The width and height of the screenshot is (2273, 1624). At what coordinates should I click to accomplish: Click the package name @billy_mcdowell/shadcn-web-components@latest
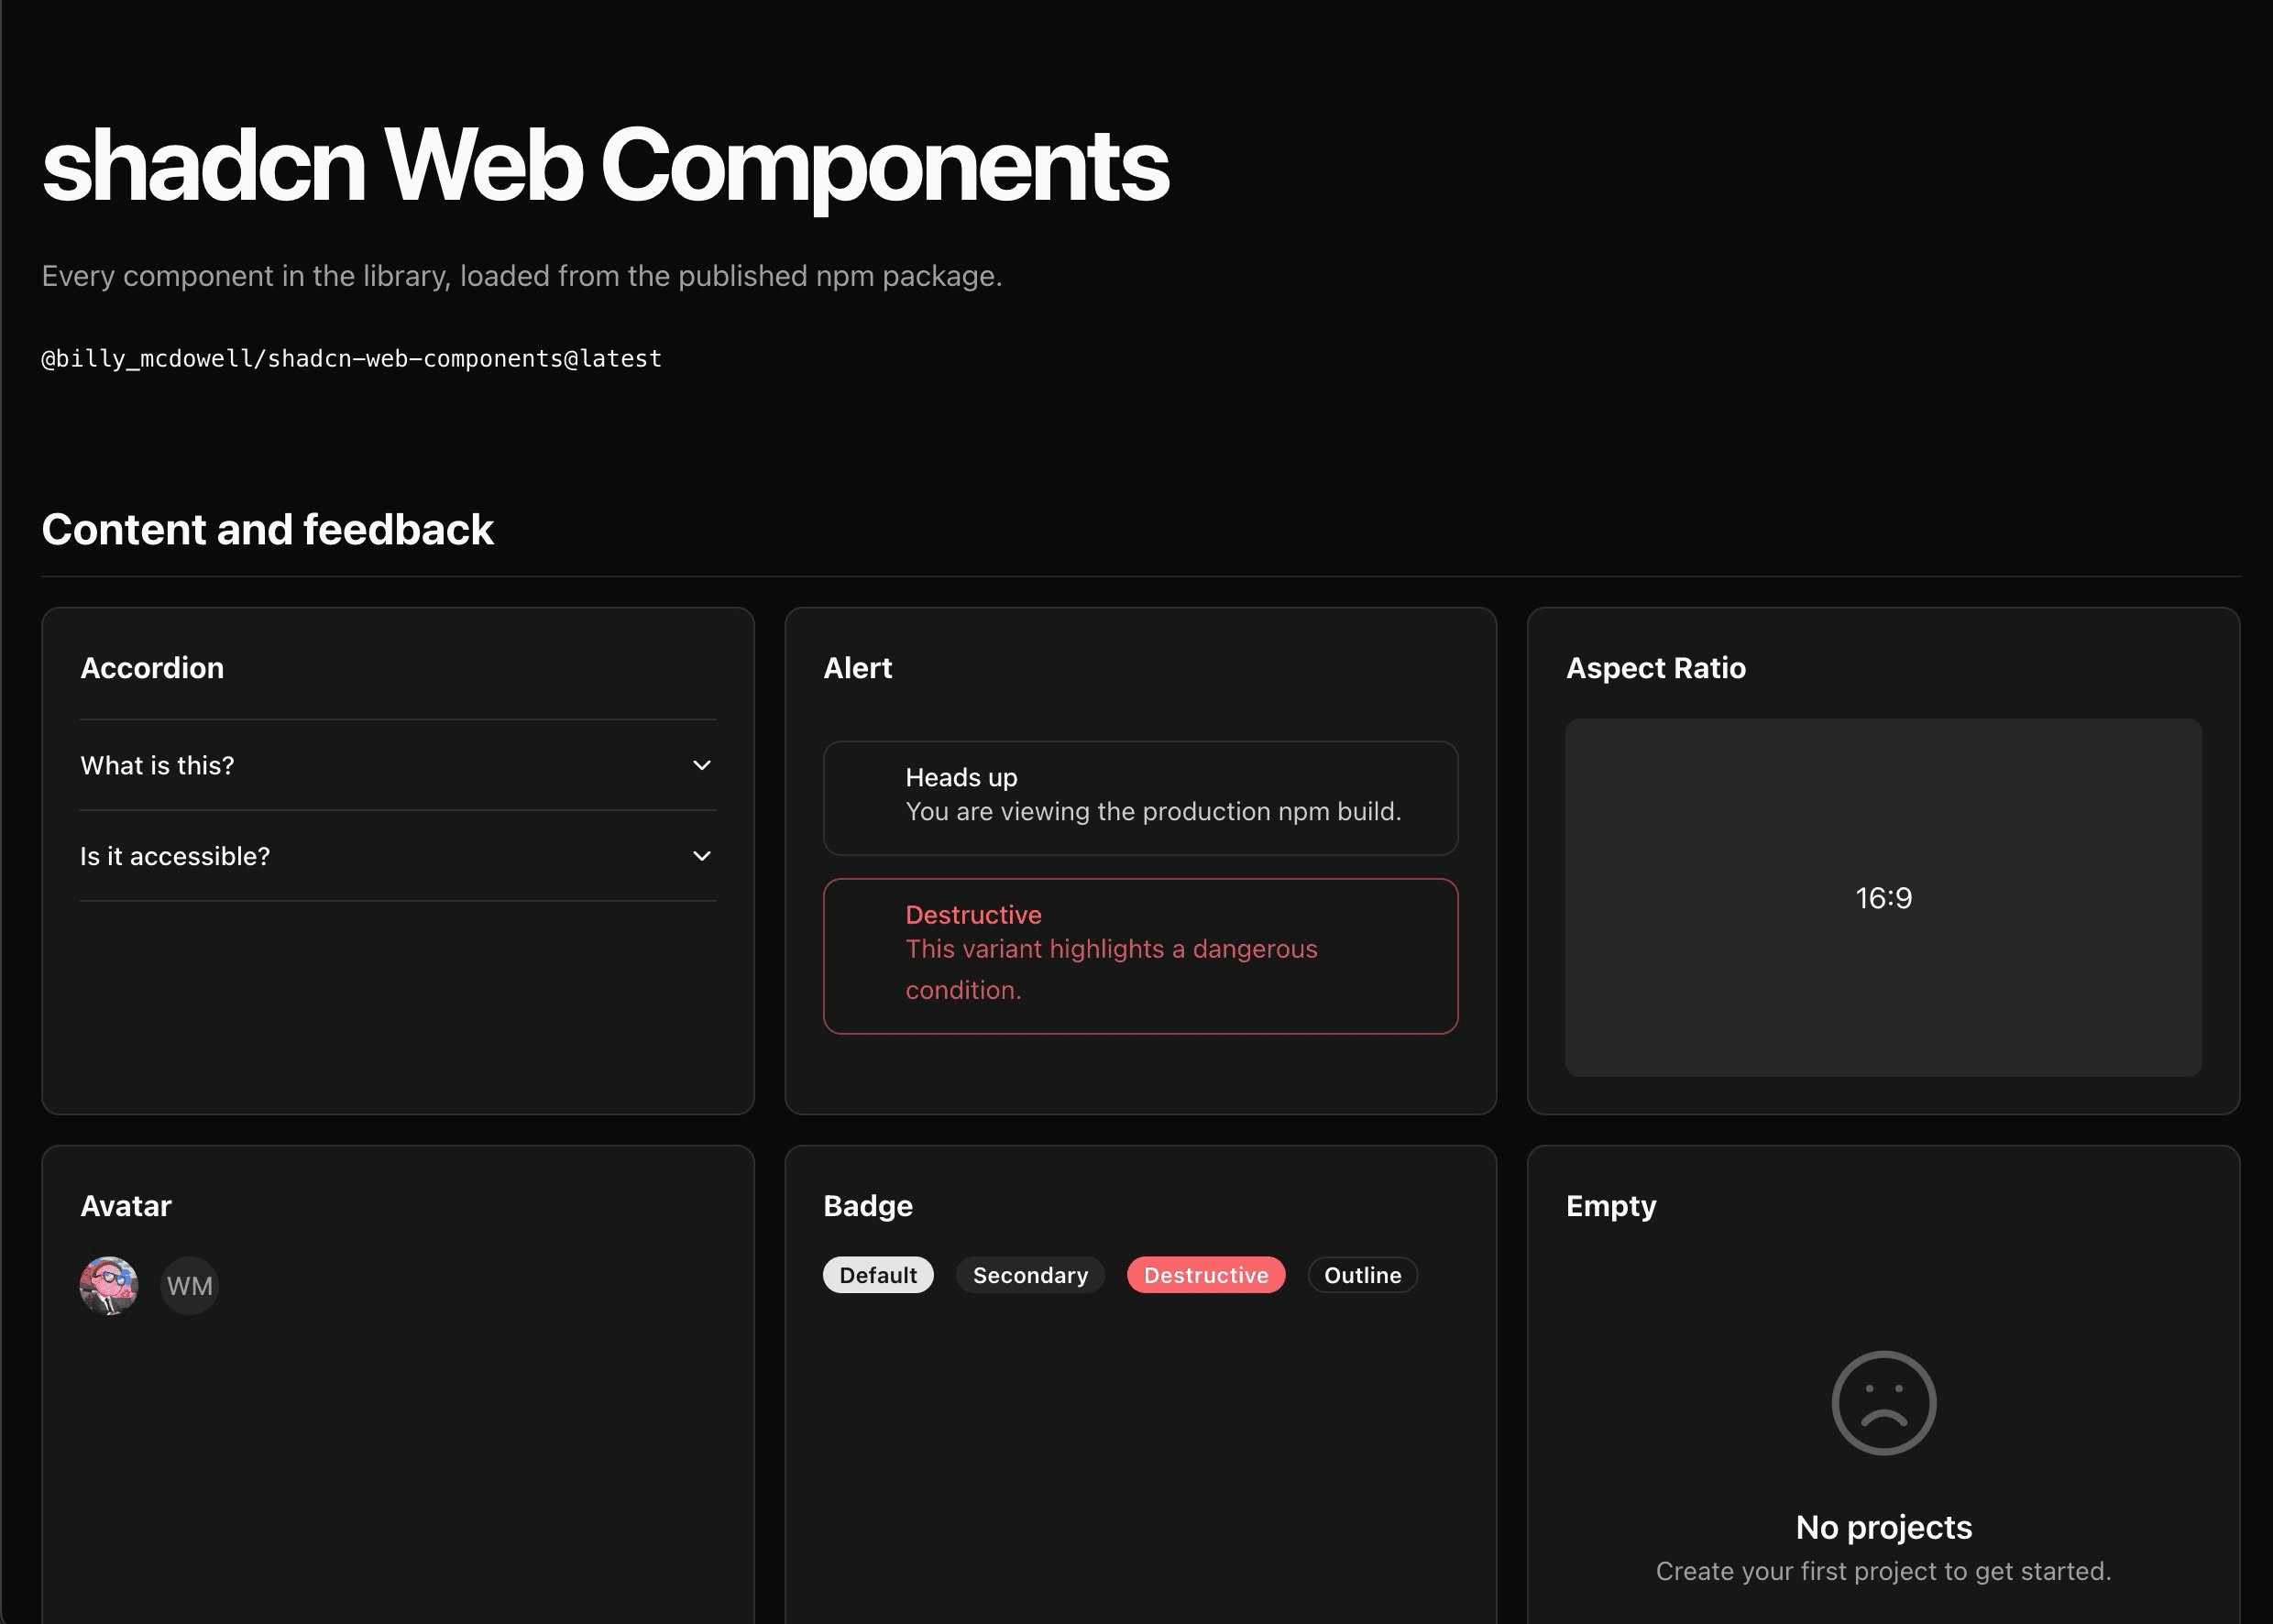tap(352, 358)
